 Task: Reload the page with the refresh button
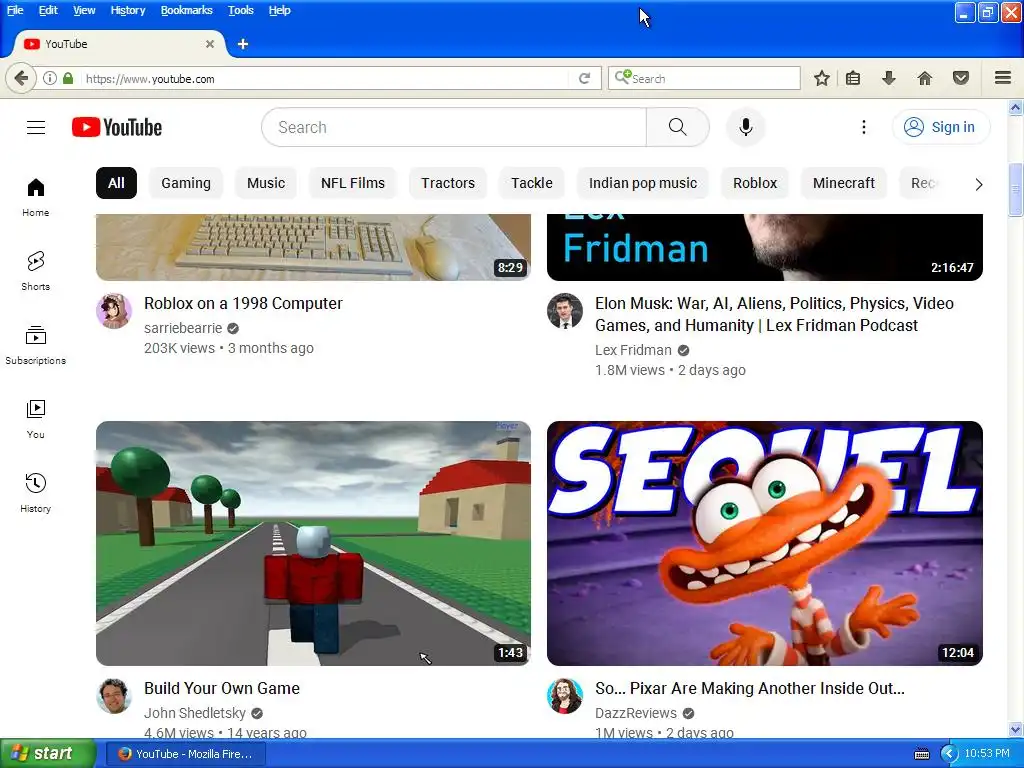tap(584, 78)
